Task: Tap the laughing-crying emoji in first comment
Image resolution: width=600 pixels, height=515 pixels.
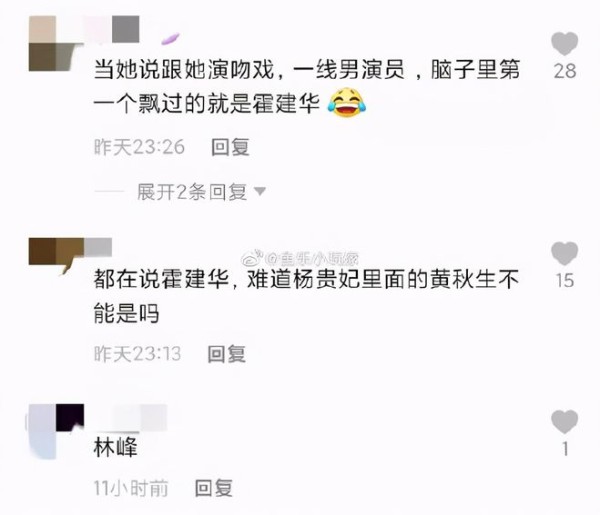Action: [347, 103]
